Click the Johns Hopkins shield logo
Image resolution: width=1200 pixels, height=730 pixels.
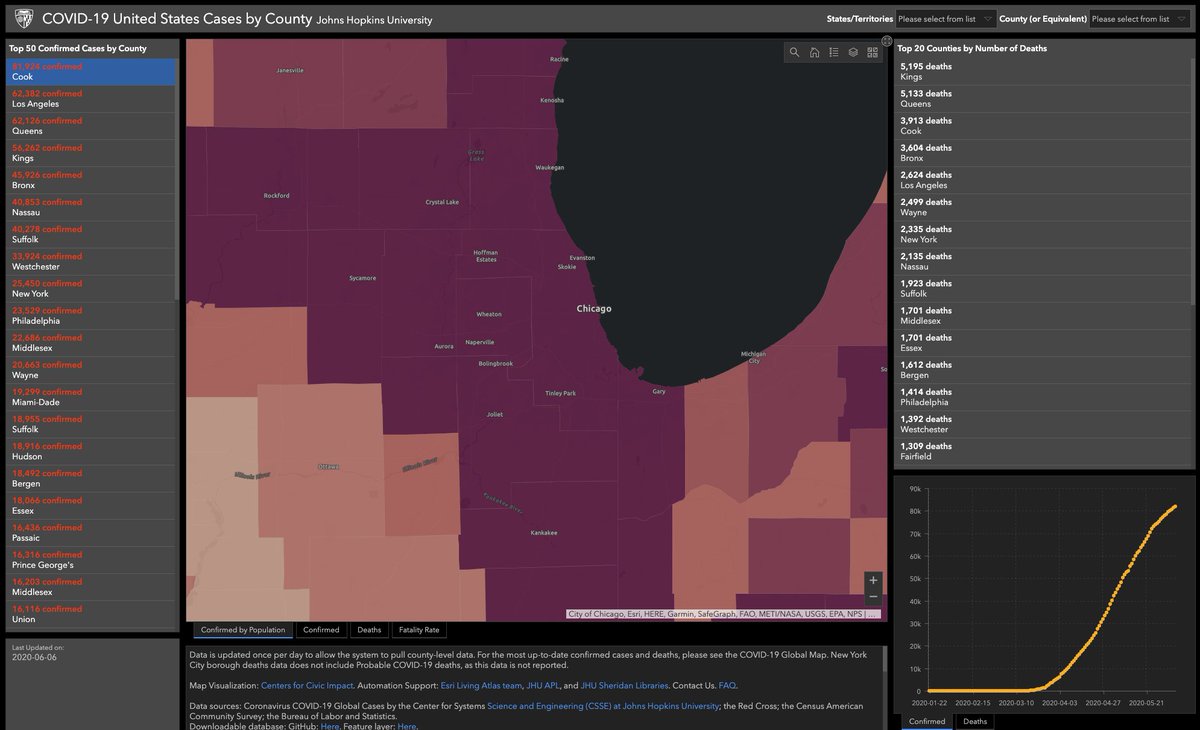tap(23, 18)
